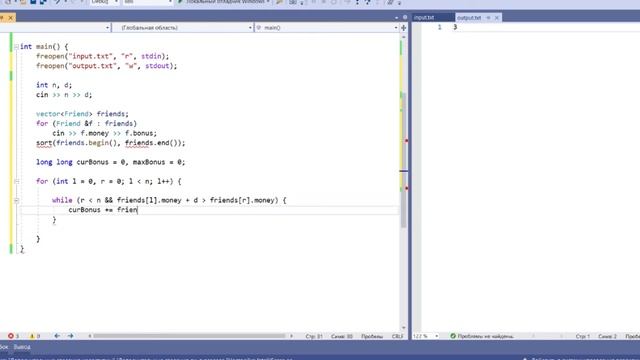Click the vector<Friend> friends declaration

[x=82, y=114]
